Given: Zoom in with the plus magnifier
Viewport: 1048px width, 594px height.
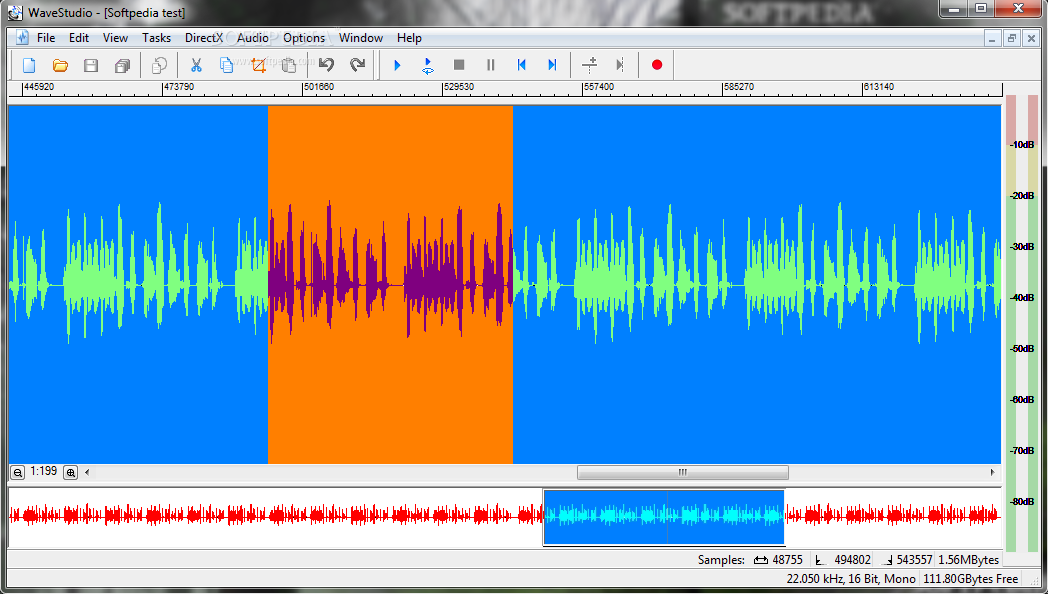Looking at the screenshot, I should (70, 472).
